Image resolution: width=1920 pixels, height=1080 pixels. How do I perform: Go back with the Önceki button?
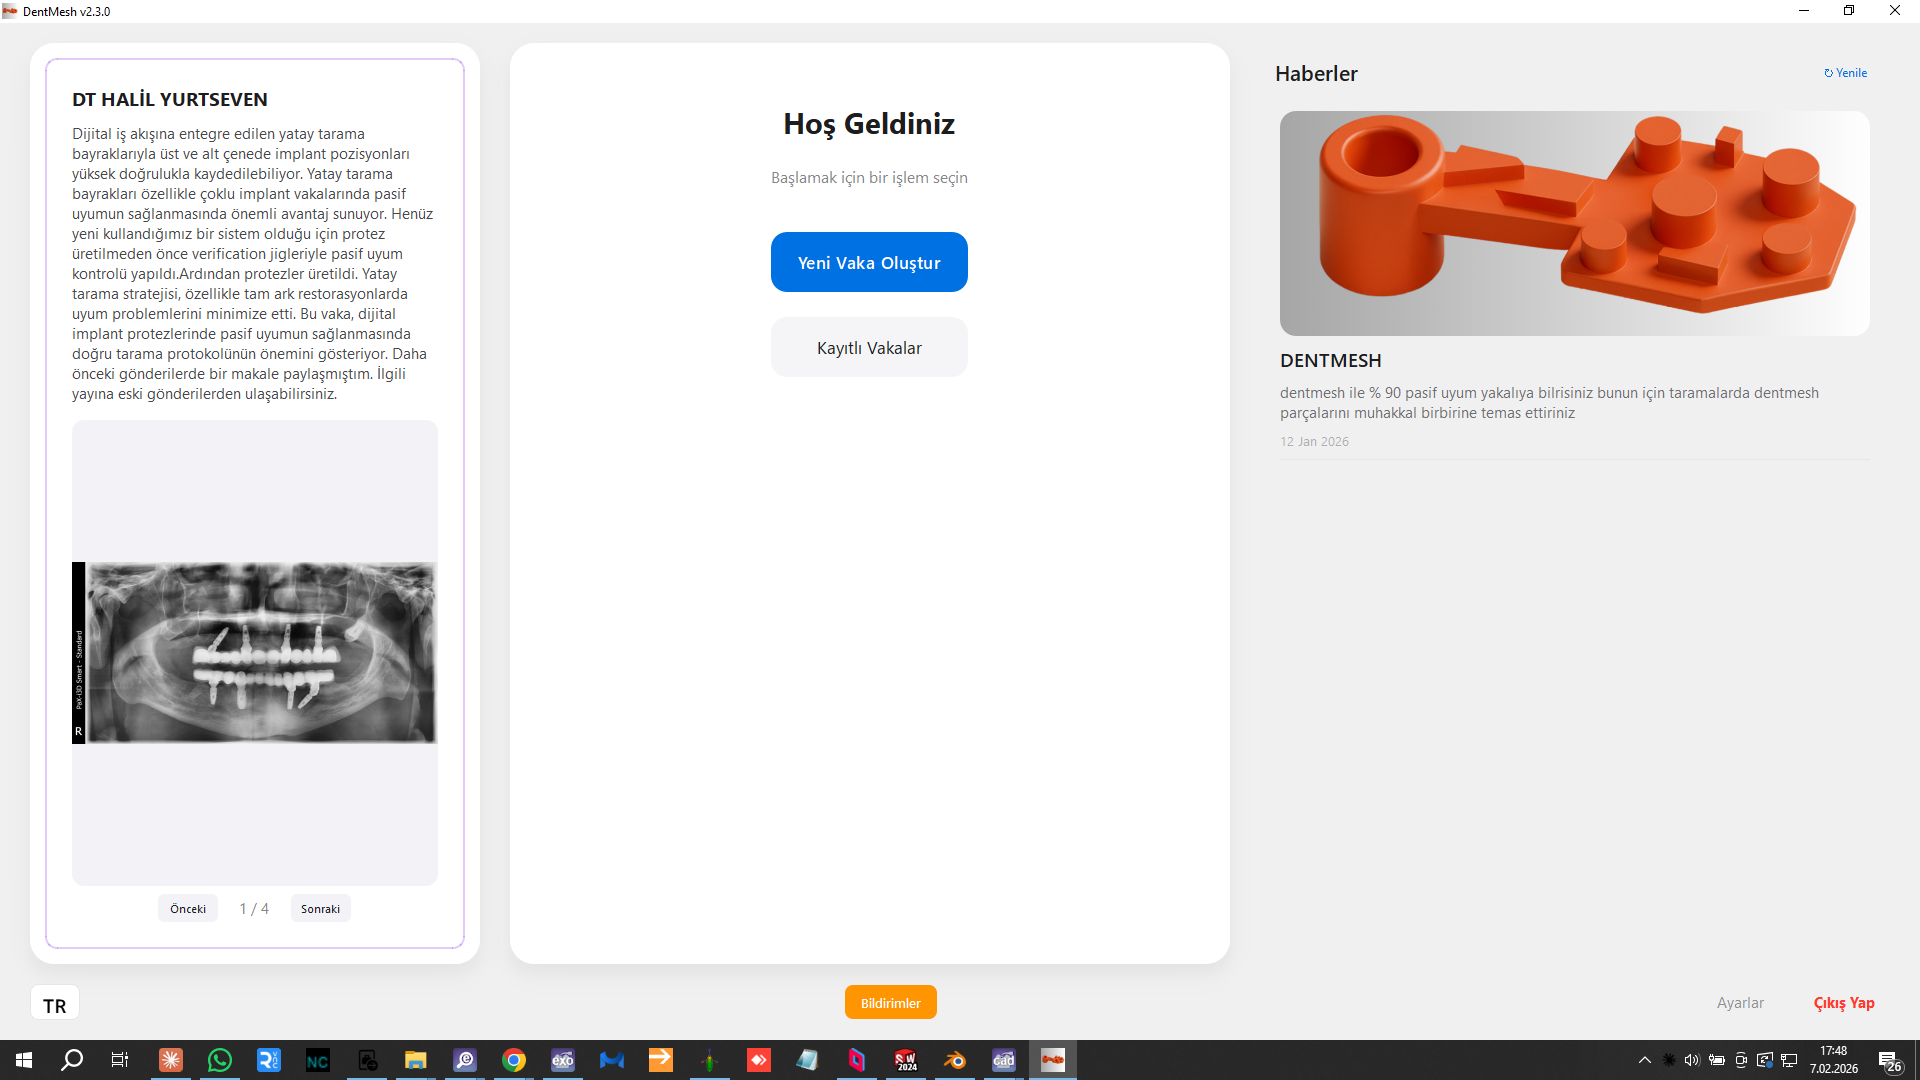click(188, 909)
